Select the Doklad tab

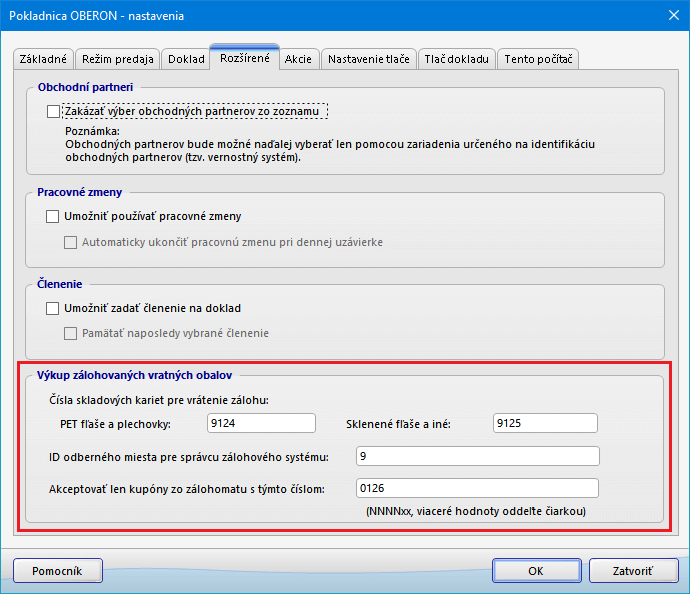(185, 59)
